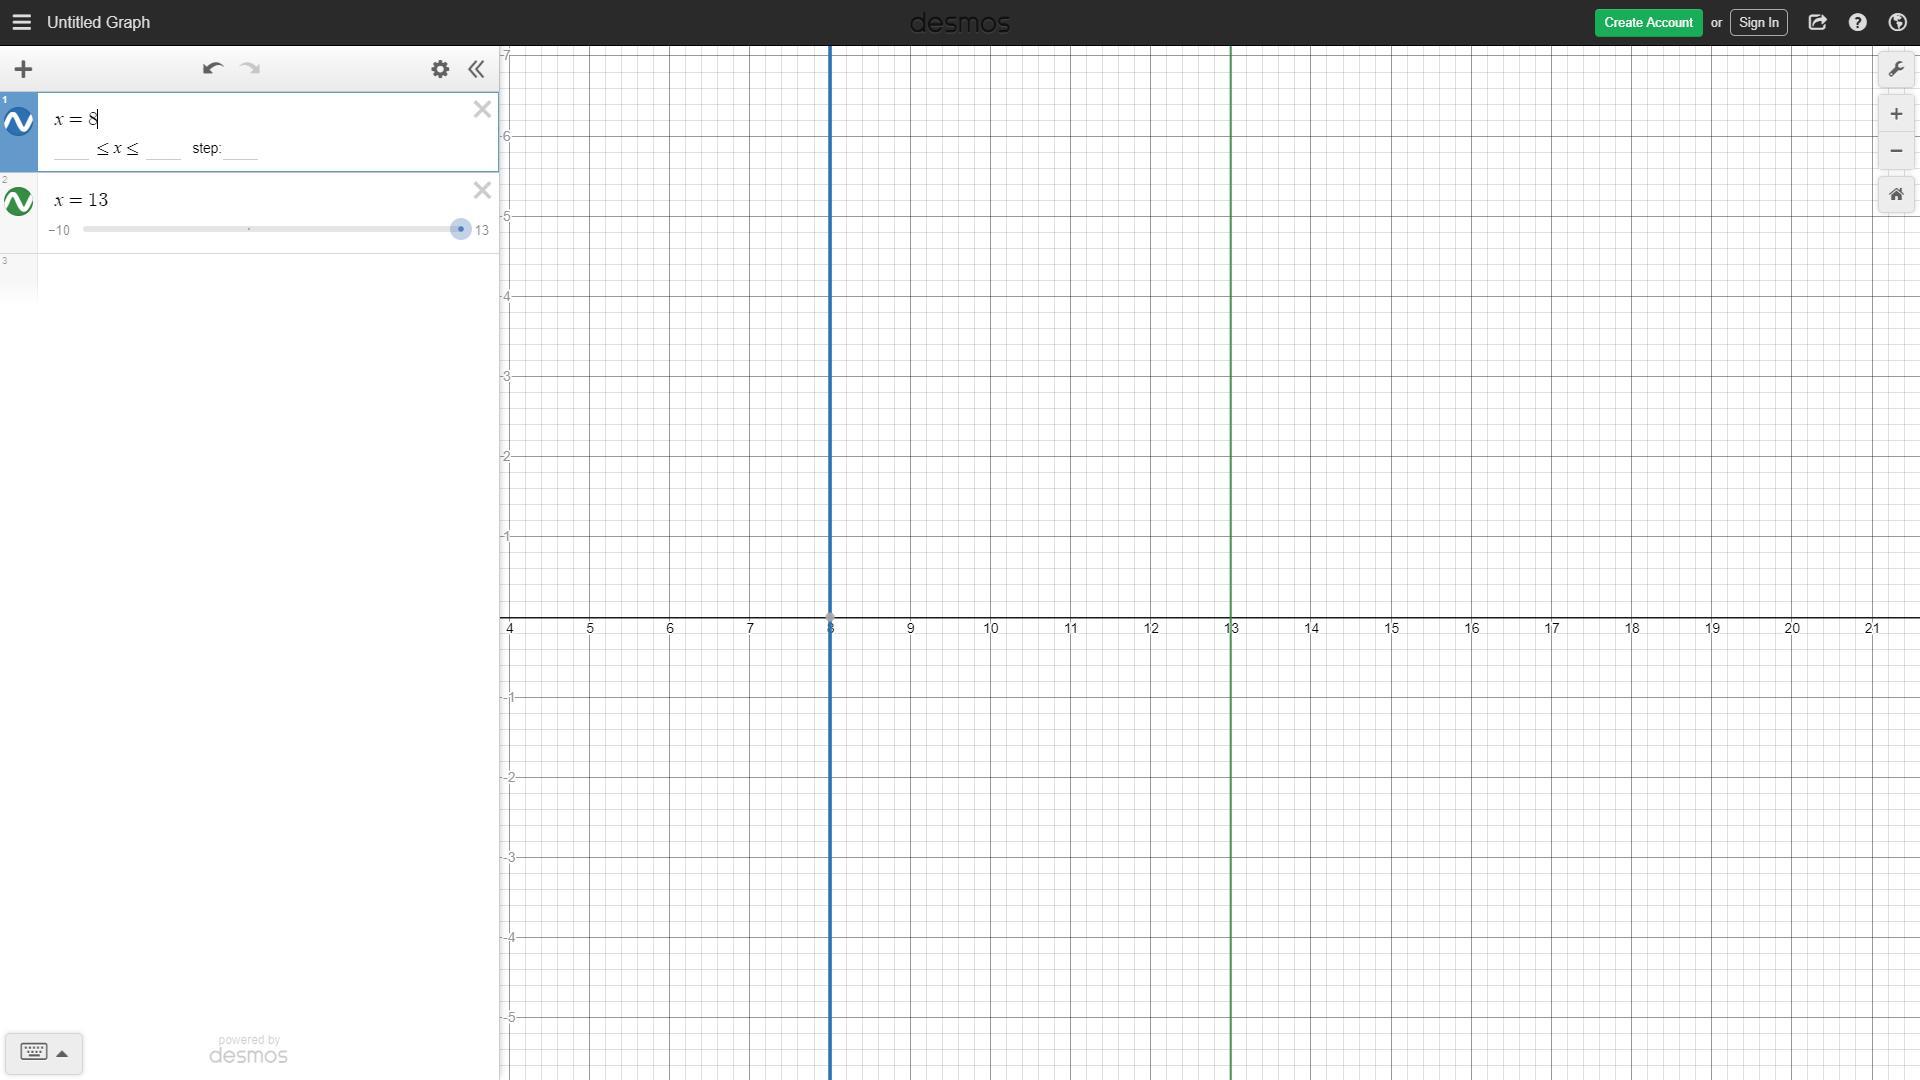This screenshot has height=1080, width=1920.
Task: Collapse the expression list panel
Action: tap(477, 69)
